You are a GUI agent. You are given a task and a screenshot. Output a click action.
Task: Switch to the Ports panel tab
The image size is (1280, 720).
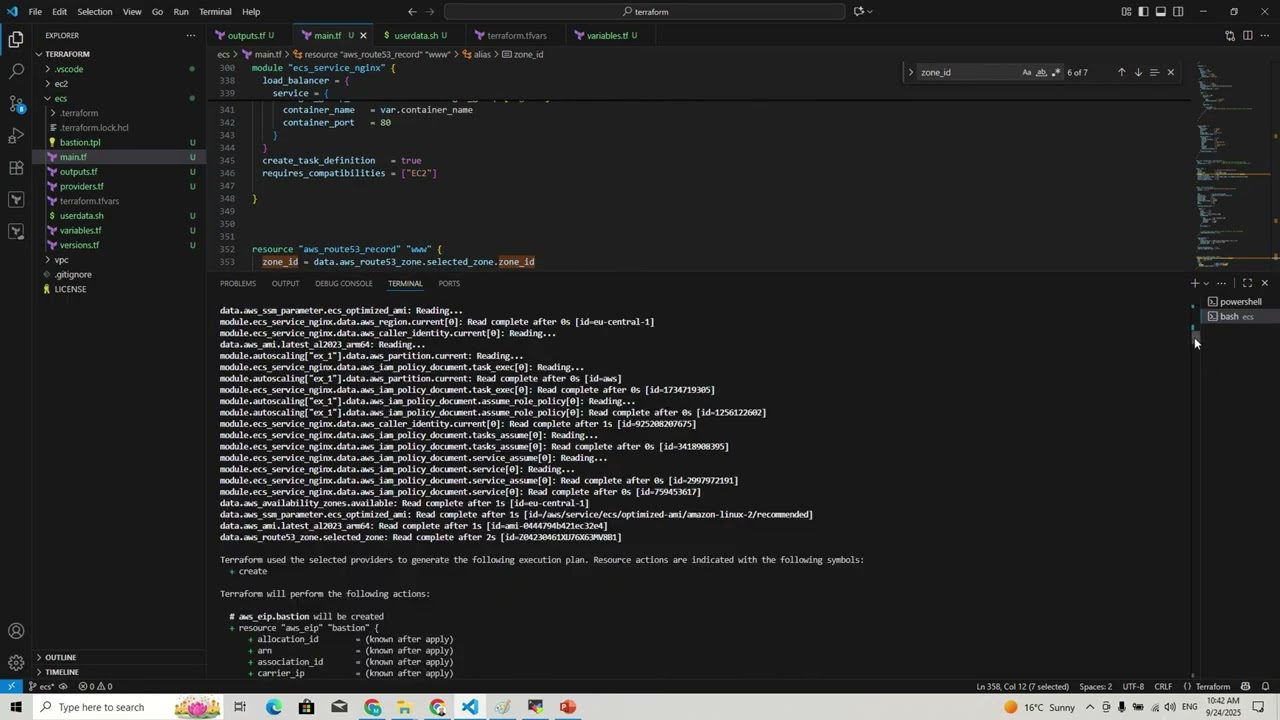(x=449, y=283)
